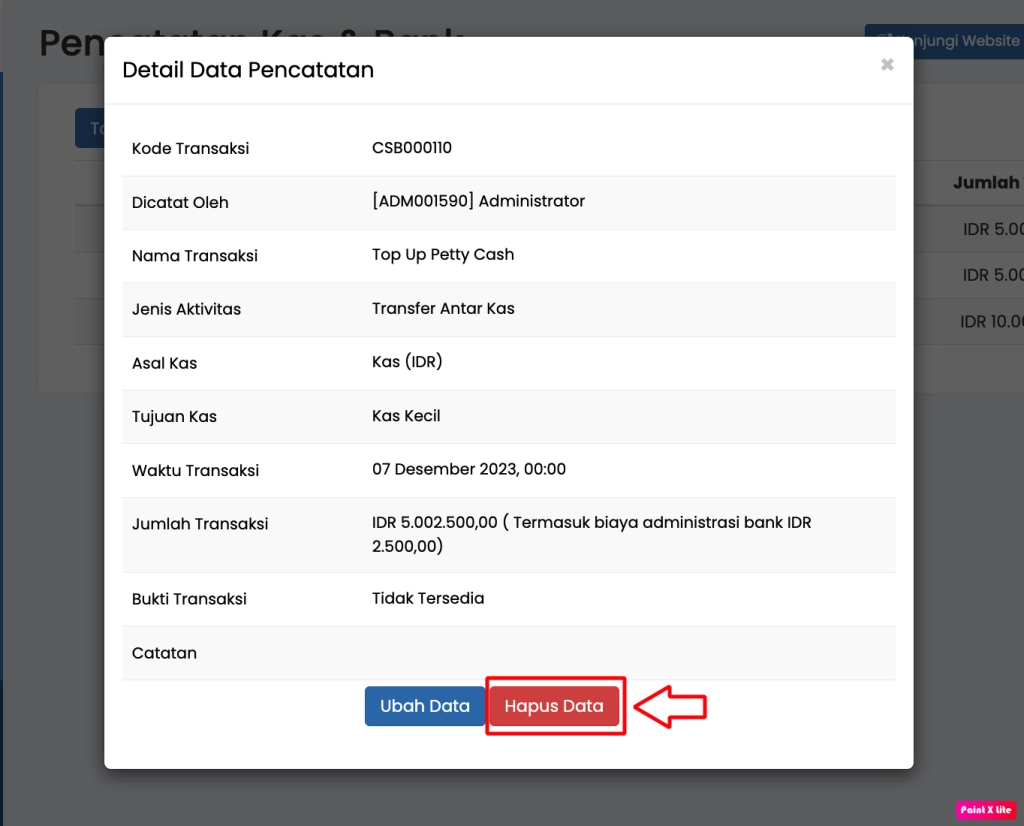Select the 07 Desember 2023, 00:00 timestamp

(x=469, y=469)
